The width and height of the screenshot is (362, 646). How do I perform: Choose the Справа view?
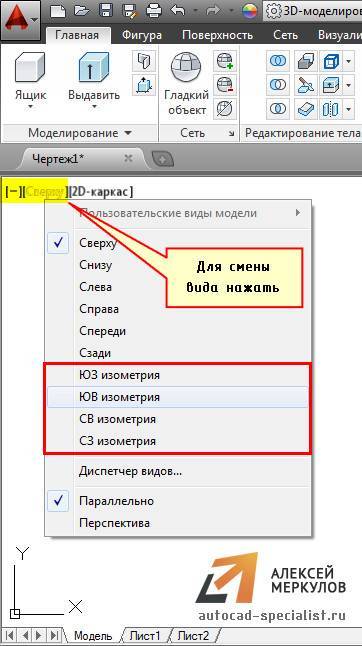click(x=178, y=309)
